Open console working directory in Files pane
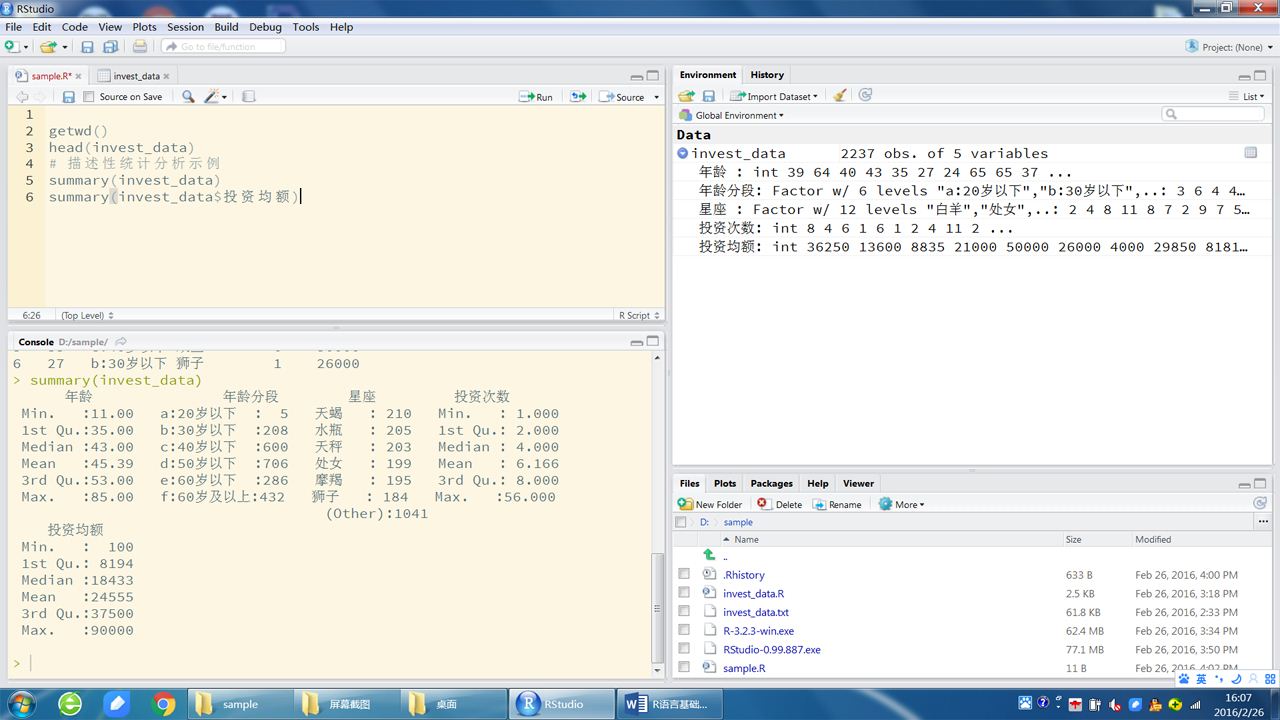The width and height of the screenshot is (1280, 720). [x=121, y=342]
